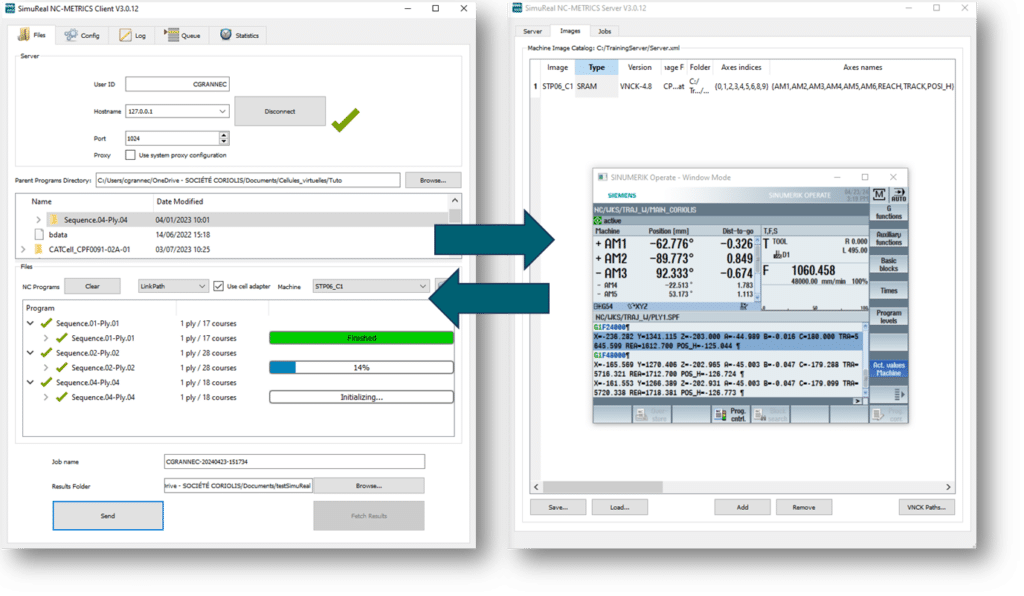1024x596 pixels.
Task: Open the Hostname dropdown showing 127.0.0.1
Action: click(177, 112)
